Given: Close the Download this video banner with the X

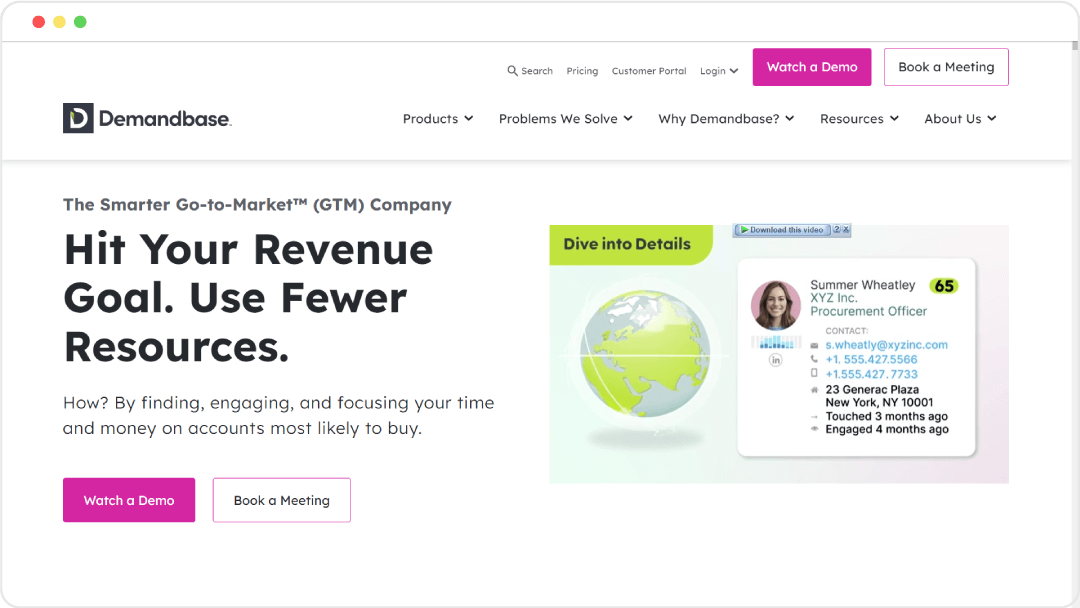Looking at the screenshot, I should (x=846, y=229).
